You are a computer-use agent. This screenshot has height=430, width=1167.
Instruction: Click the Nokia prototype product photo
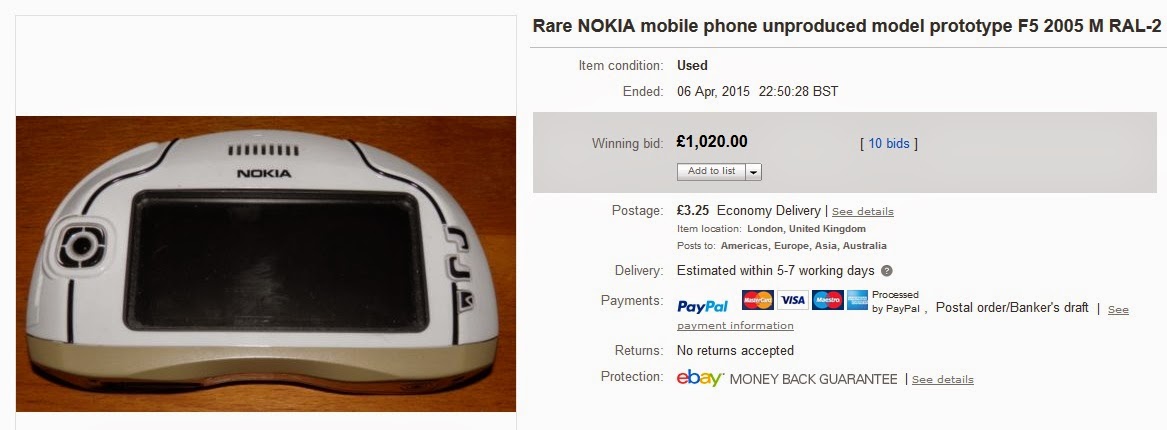265,264
